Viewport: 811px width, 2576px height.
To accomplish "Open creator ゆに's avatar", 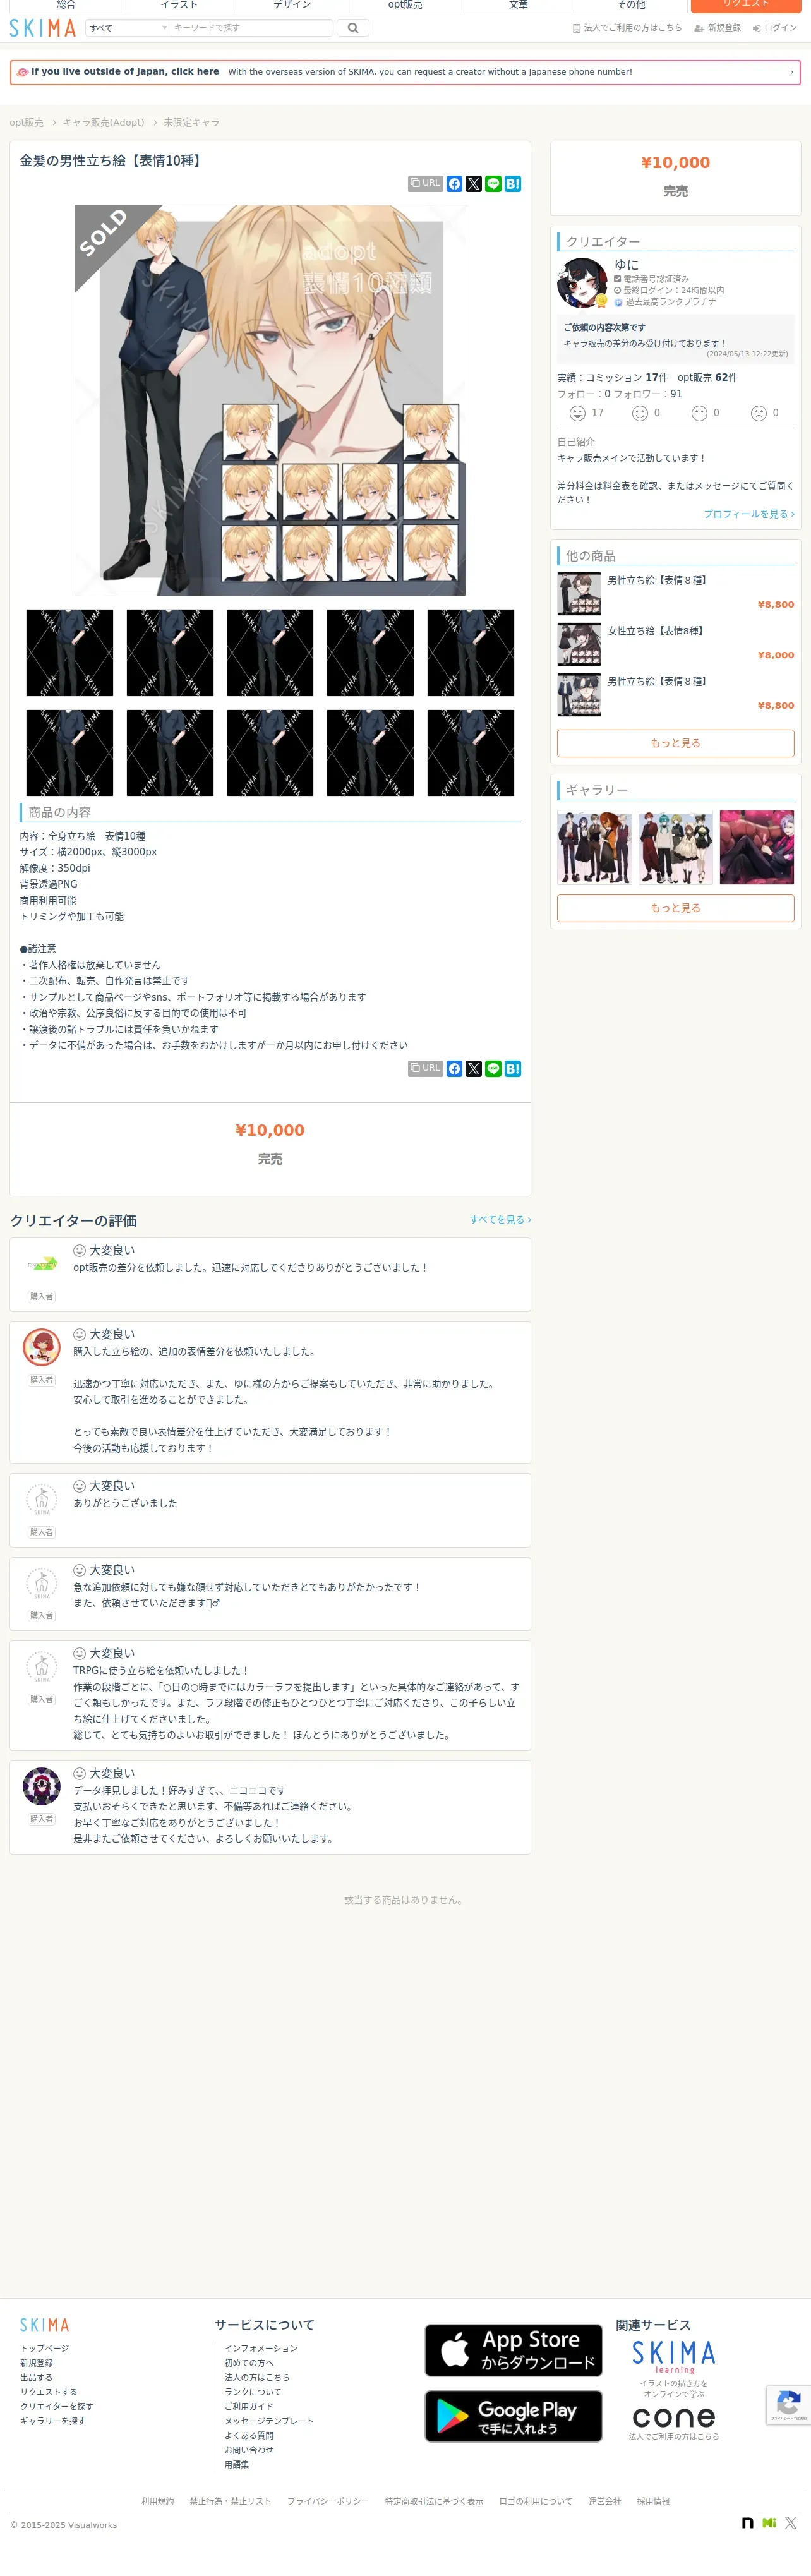I will coord(582,283).
